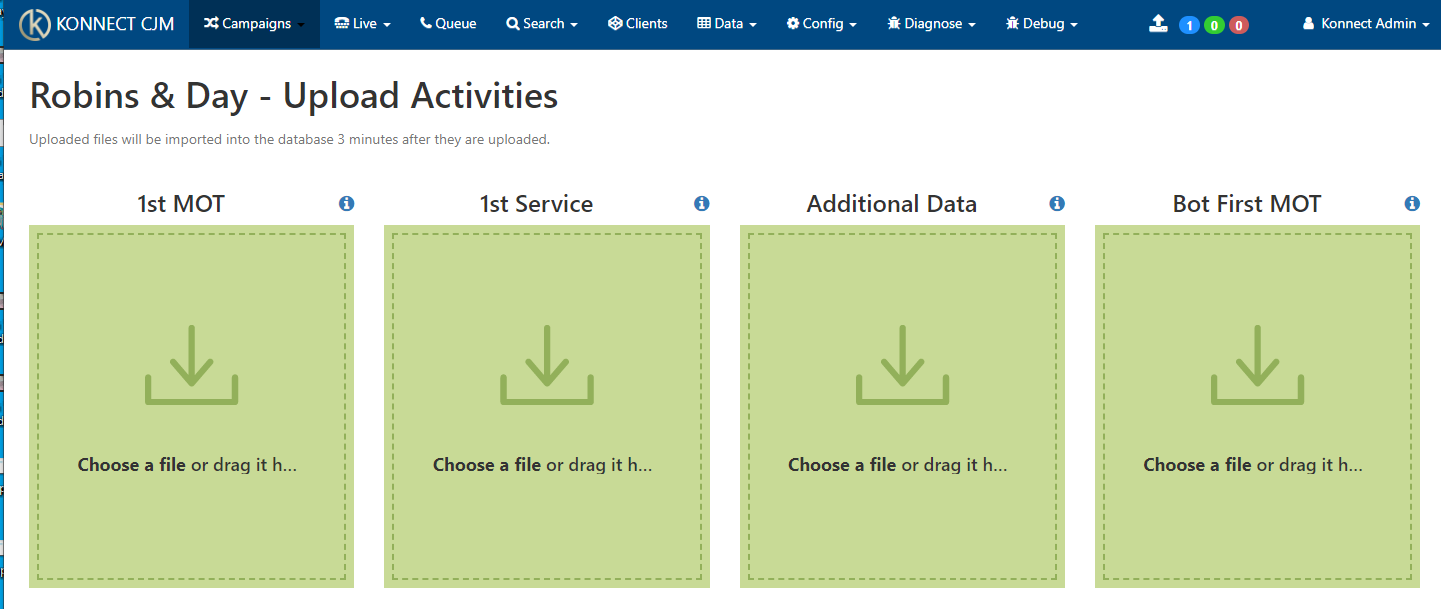This screenshot has height=609, width=1441.
Task: Open the Diagnose dropdown
Action: point(932,23)
